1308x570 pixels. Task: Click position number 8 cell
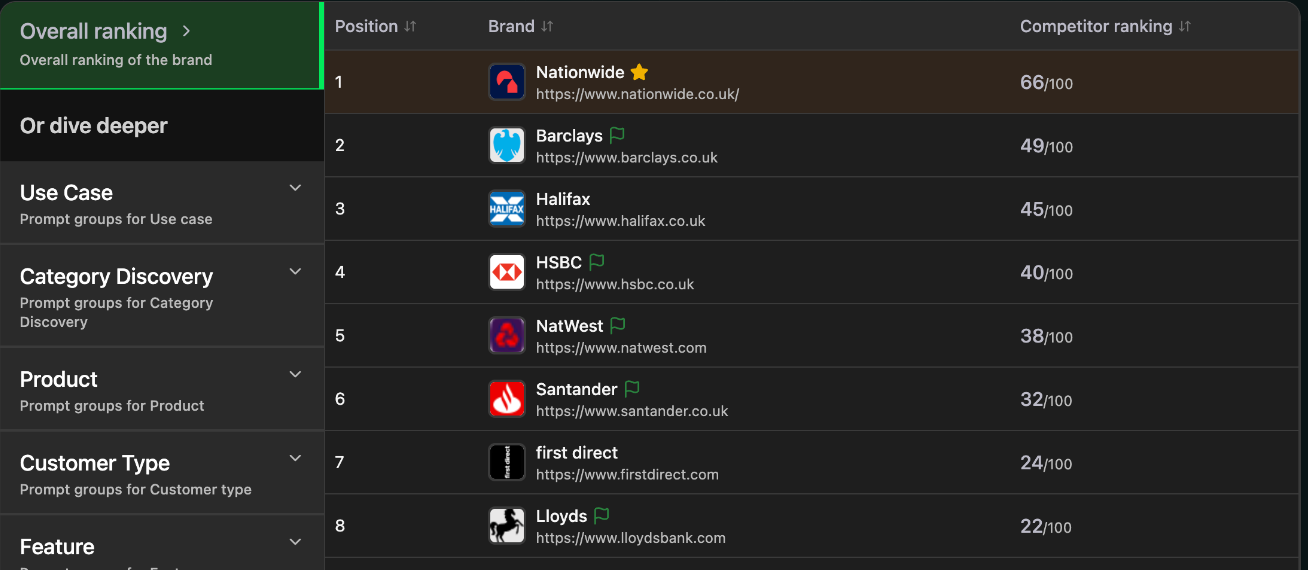point(340,526)
